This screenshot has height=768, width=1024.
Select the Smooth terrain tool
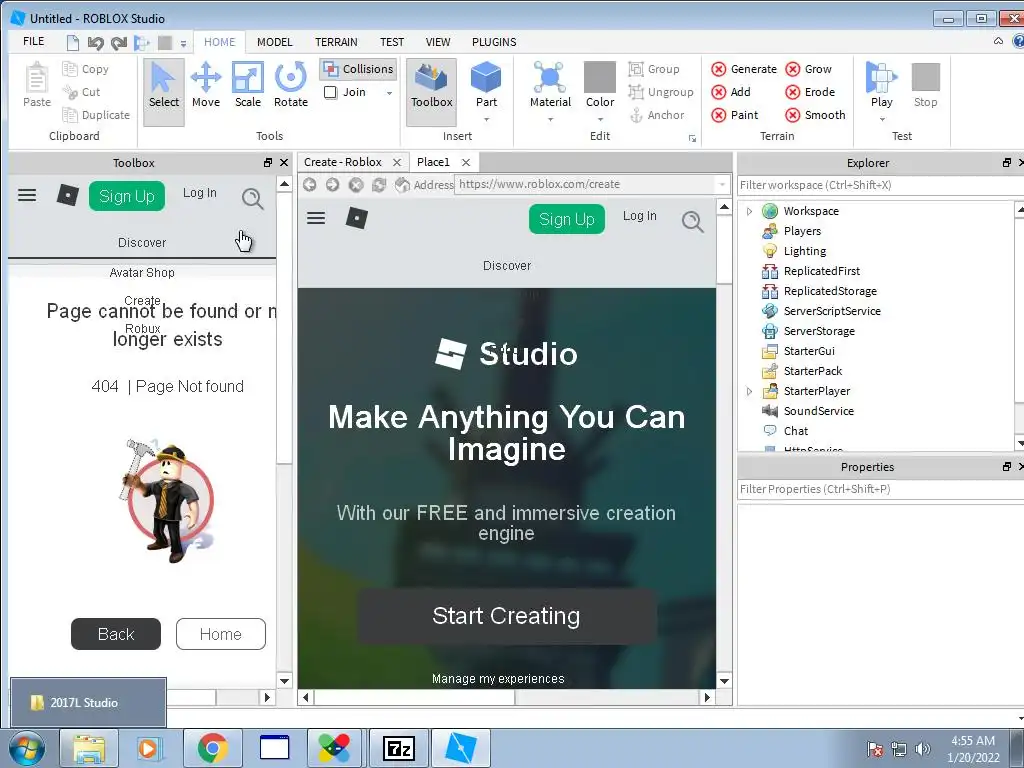[x=815, y=115]
